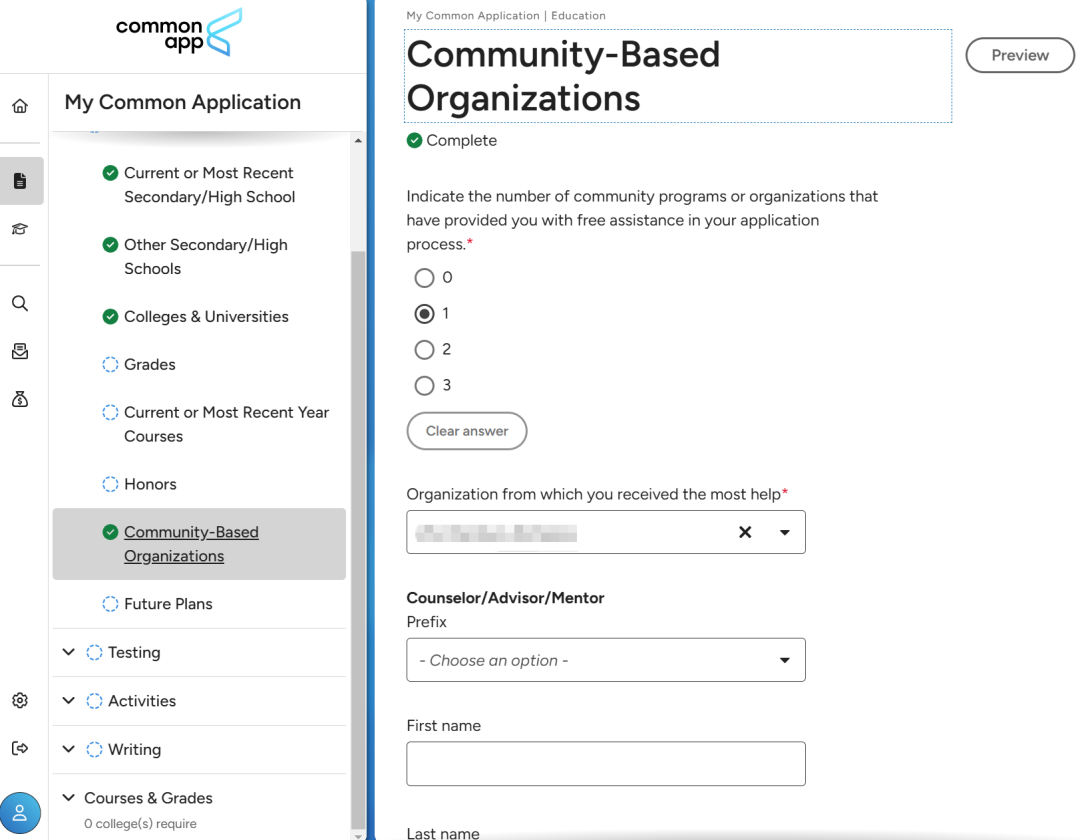Click the sign out icon
1080x840 pixels.
20,748
